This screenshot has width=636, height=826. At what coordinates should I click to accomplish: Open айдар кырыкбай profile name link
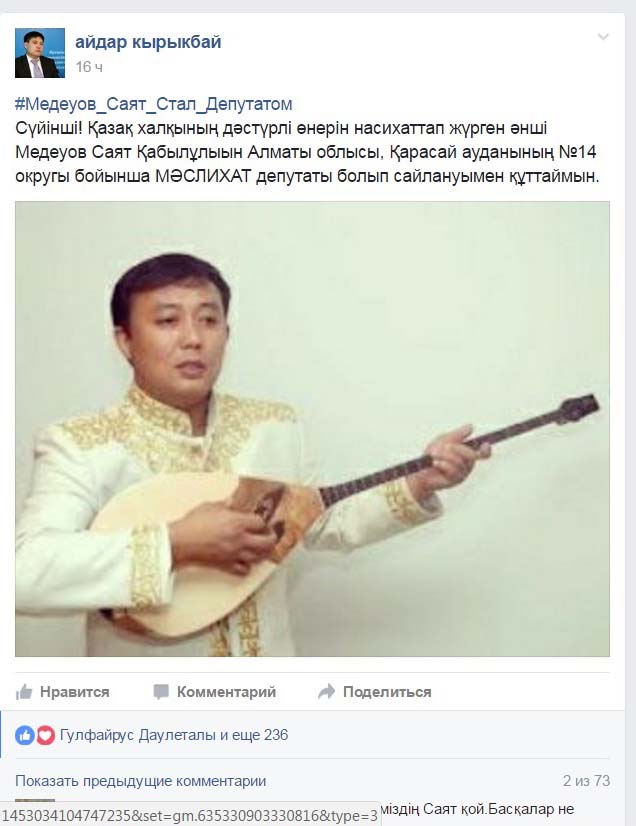pos(148,42)
